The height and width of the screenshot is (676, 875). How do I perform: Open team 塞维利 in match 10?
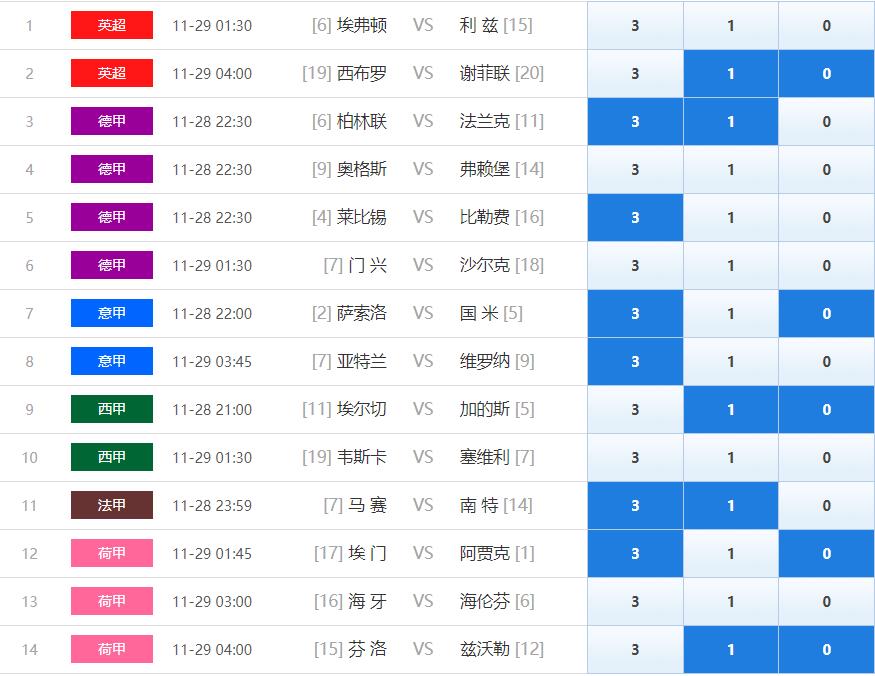[484, 457]
